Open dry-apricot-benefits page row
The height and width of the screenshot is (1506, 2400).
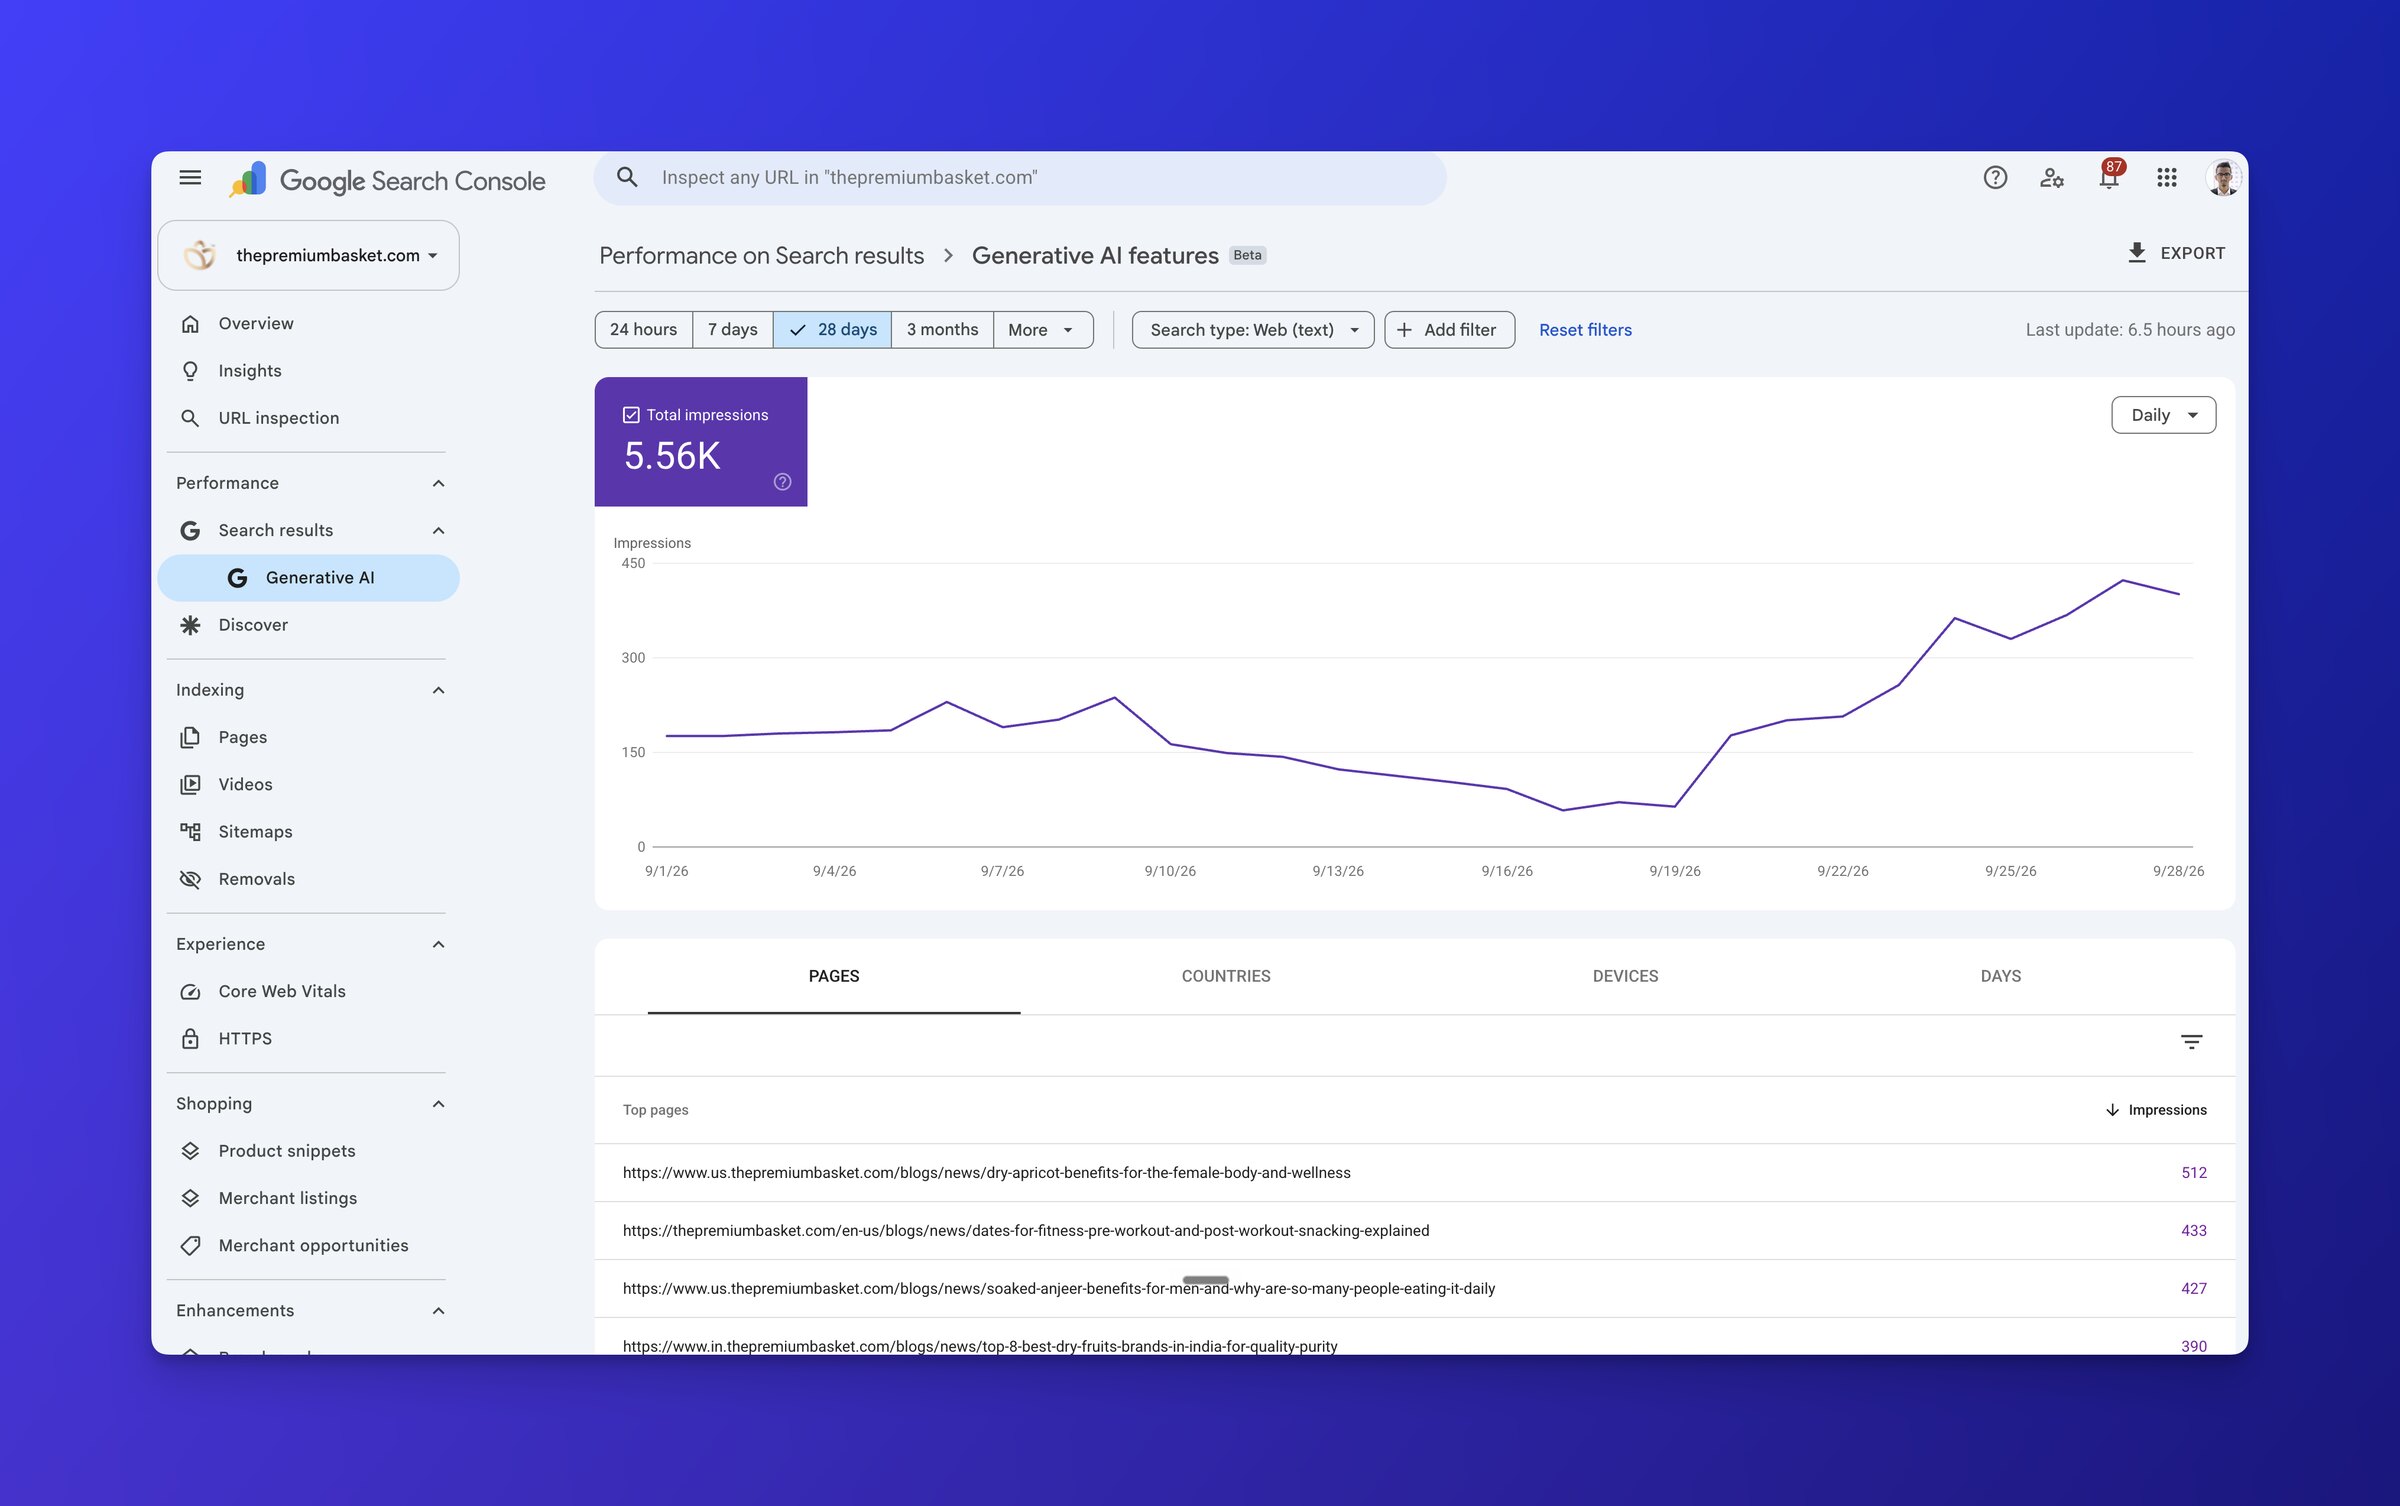(1414, 1173)
